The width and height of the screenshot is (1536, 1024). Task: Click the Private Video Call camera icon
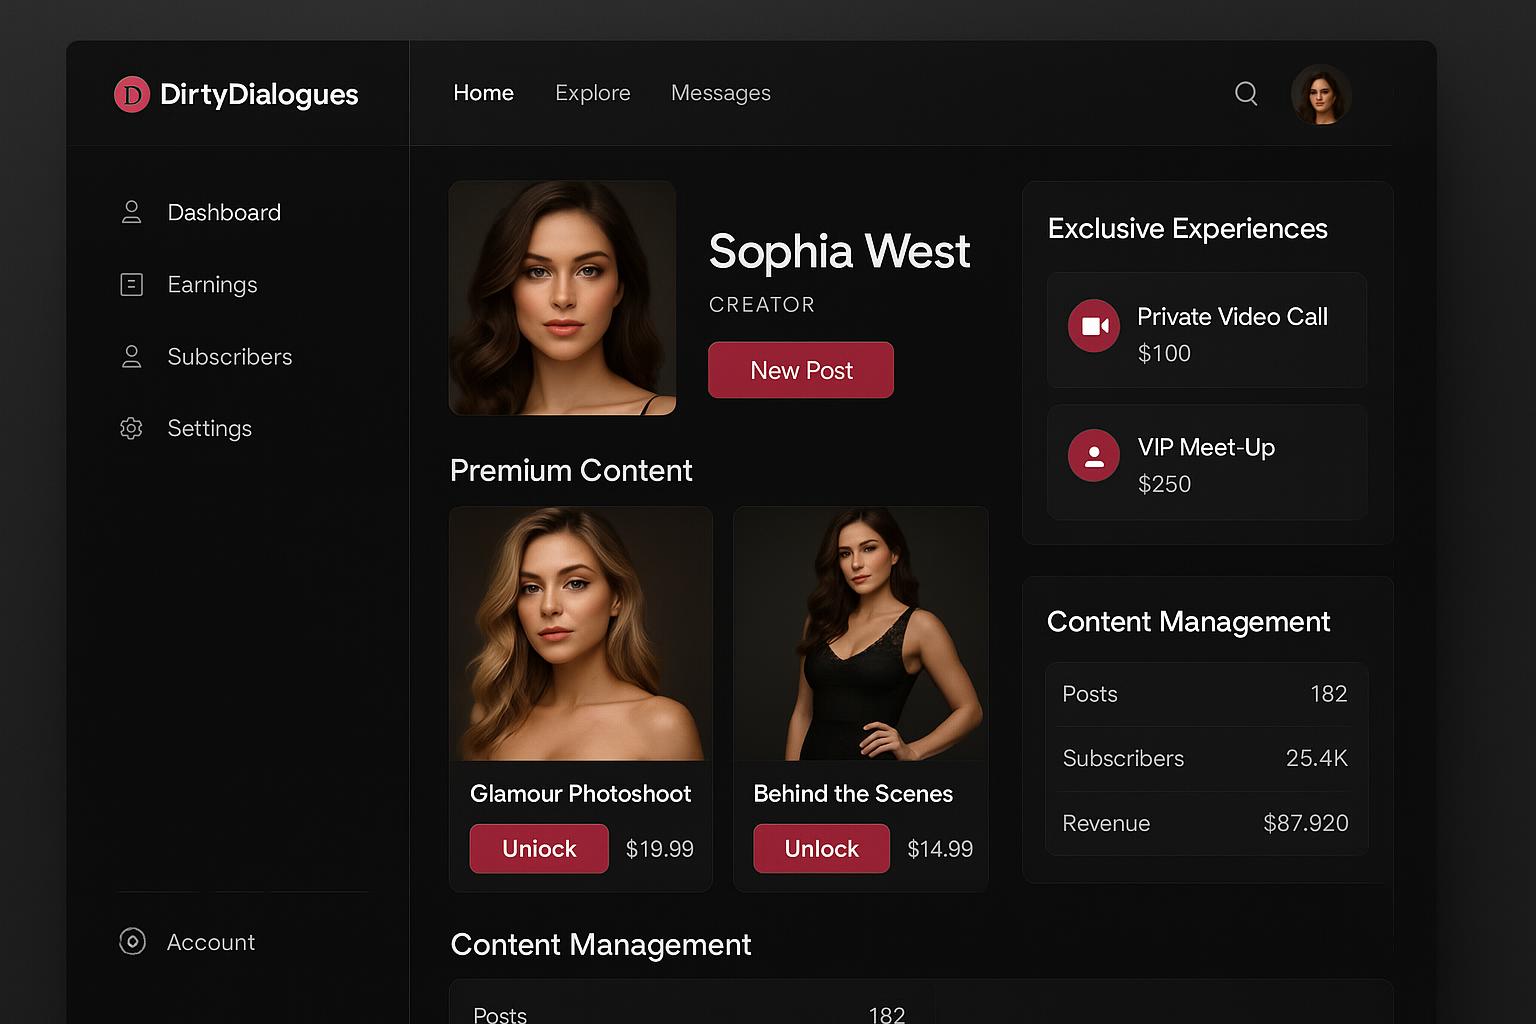tap(1094, 326)
